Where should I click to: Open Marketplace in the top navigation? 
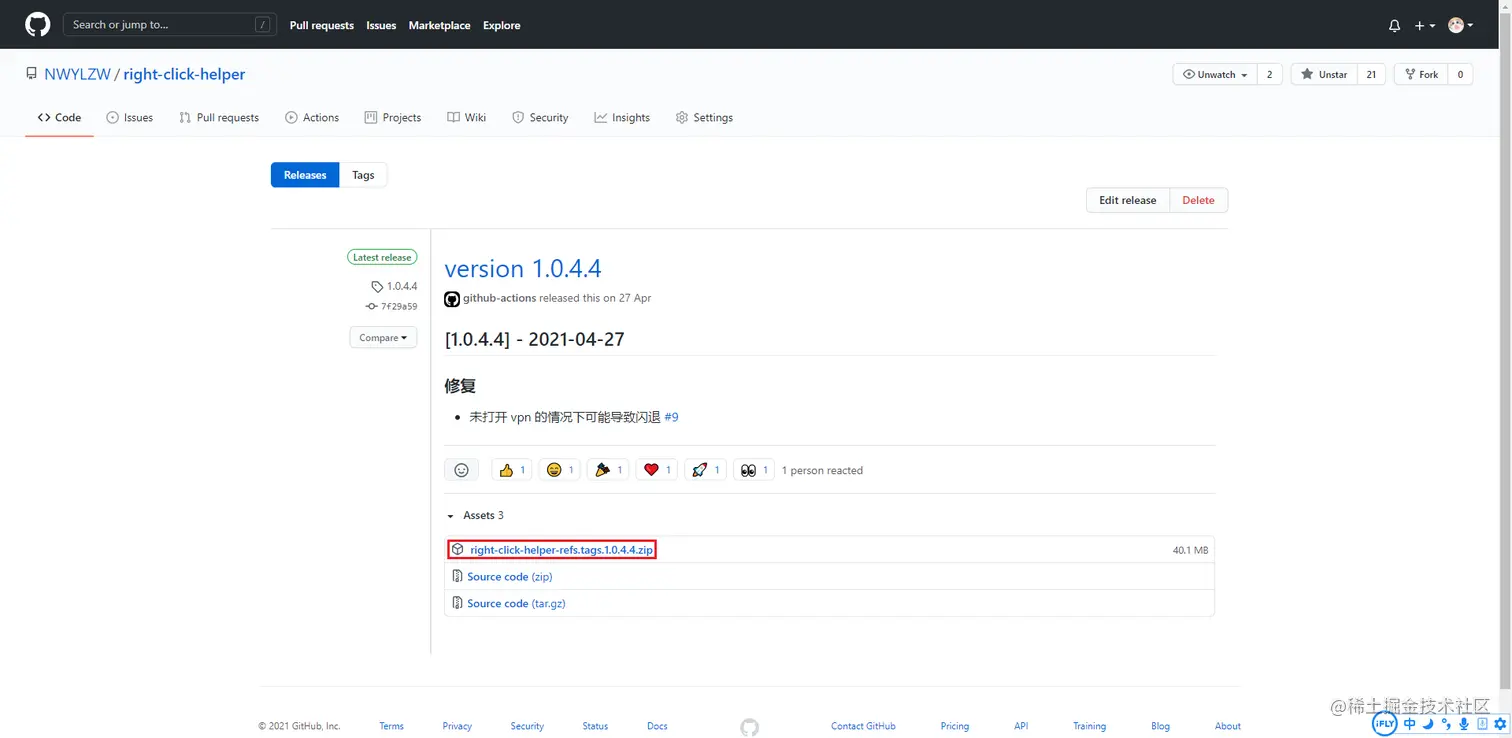pyautogui.click(x=439, y=26)
